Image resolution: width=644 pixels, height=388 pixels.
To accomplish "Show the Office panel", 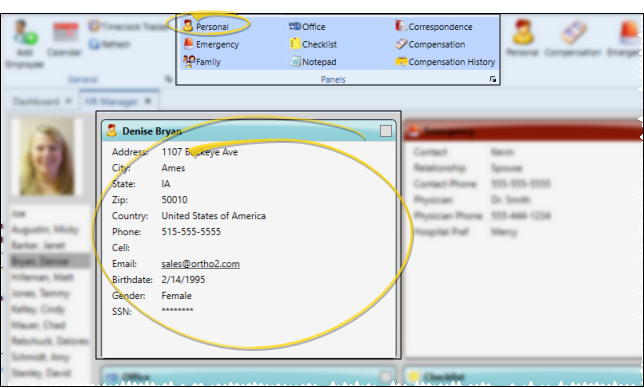I will click(307, 27).
